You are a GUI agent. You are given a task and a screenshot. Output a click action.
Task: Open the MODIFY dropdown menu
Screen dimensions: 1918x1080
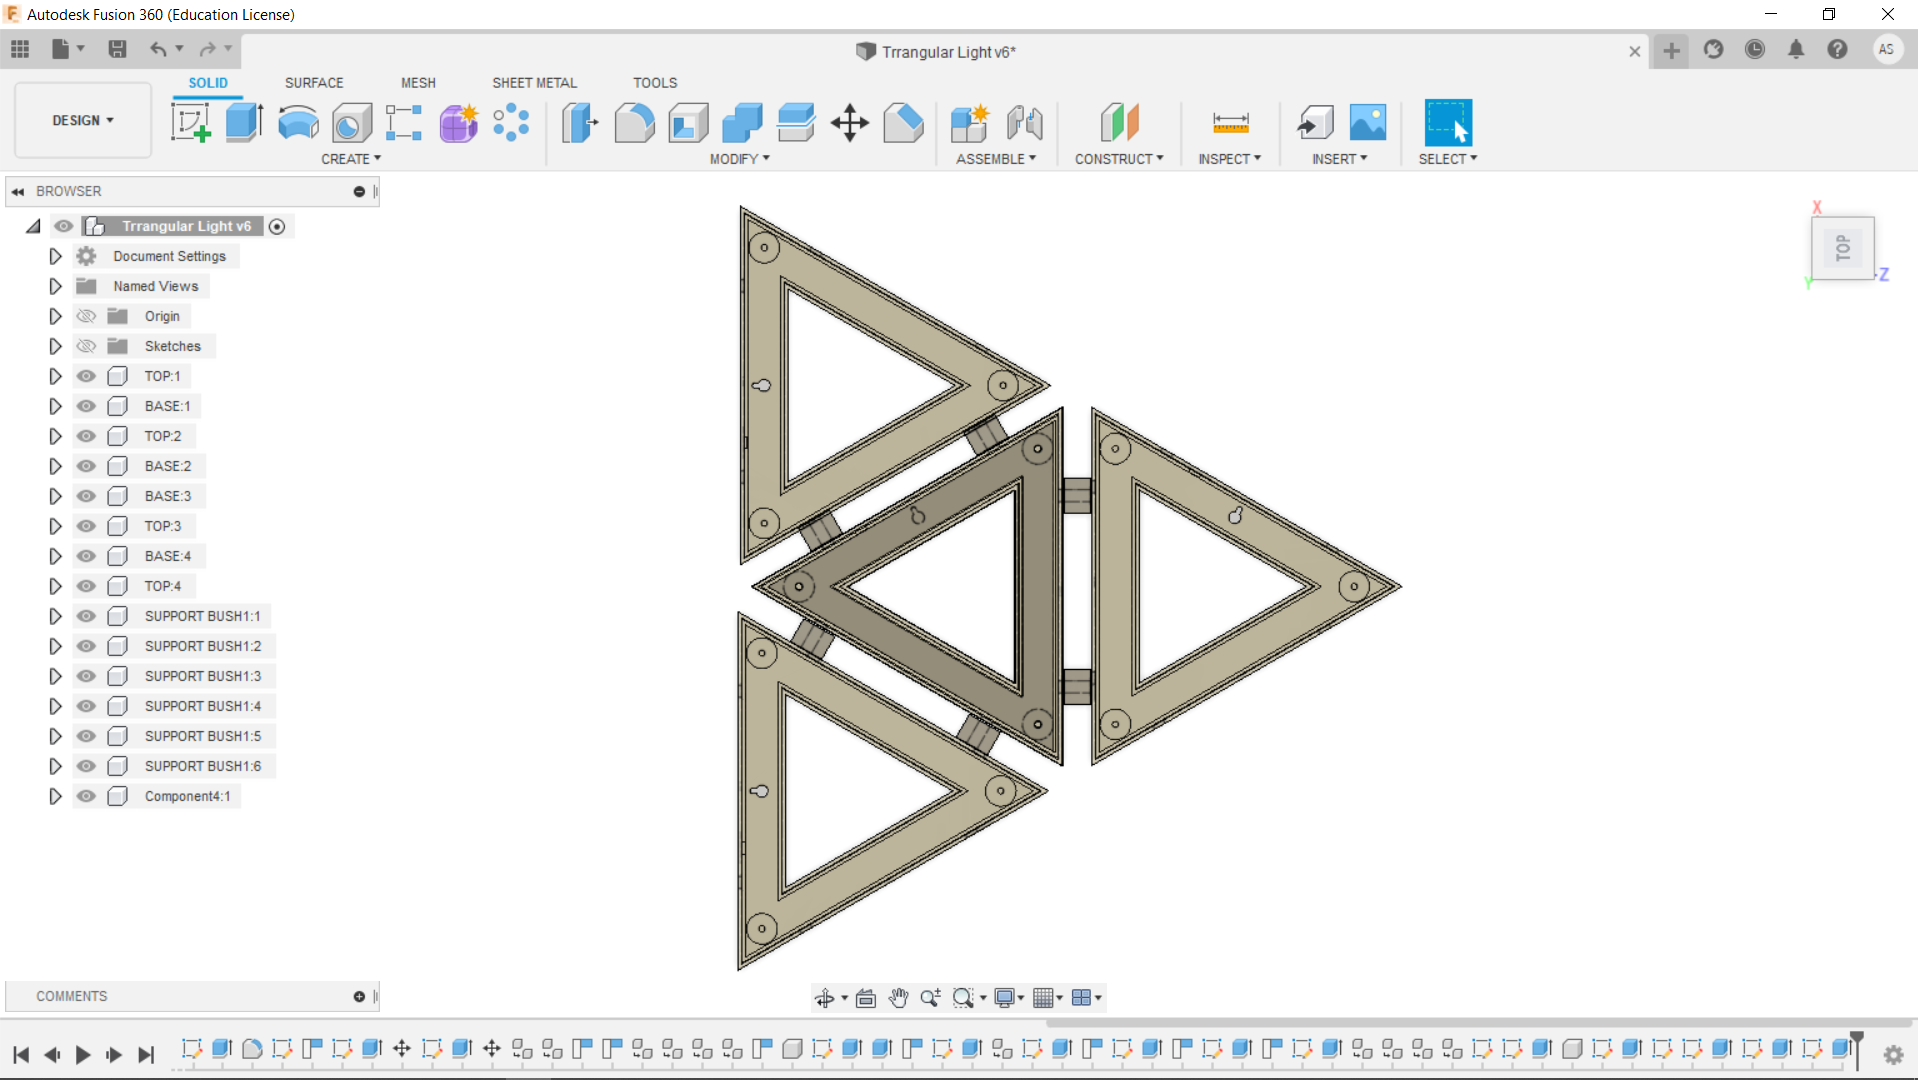pyautogui.click(x=740, y=159)
